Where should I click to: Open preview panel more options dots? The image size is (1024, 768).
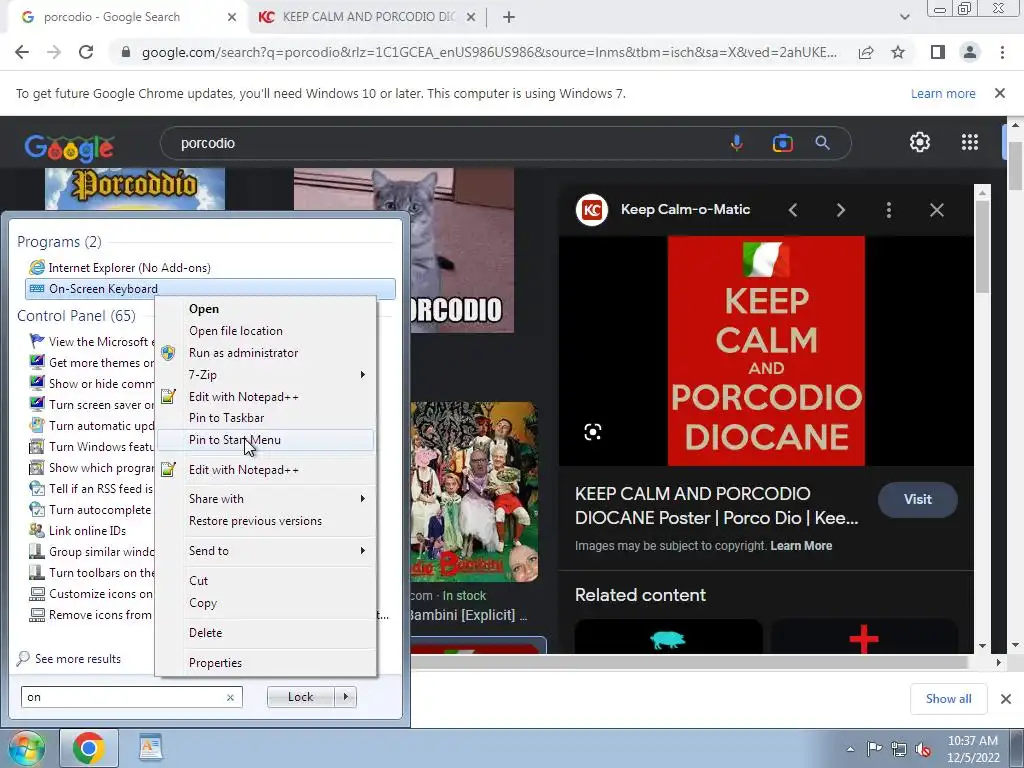click(x=889, y=210)
